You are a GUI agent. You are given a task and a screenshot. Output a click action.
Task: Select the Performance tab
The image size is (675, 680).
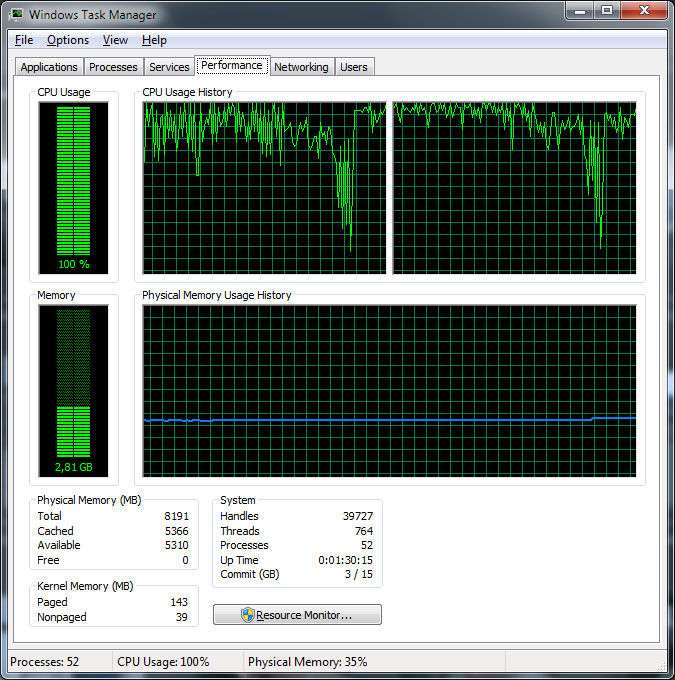[x=232, y=65]
